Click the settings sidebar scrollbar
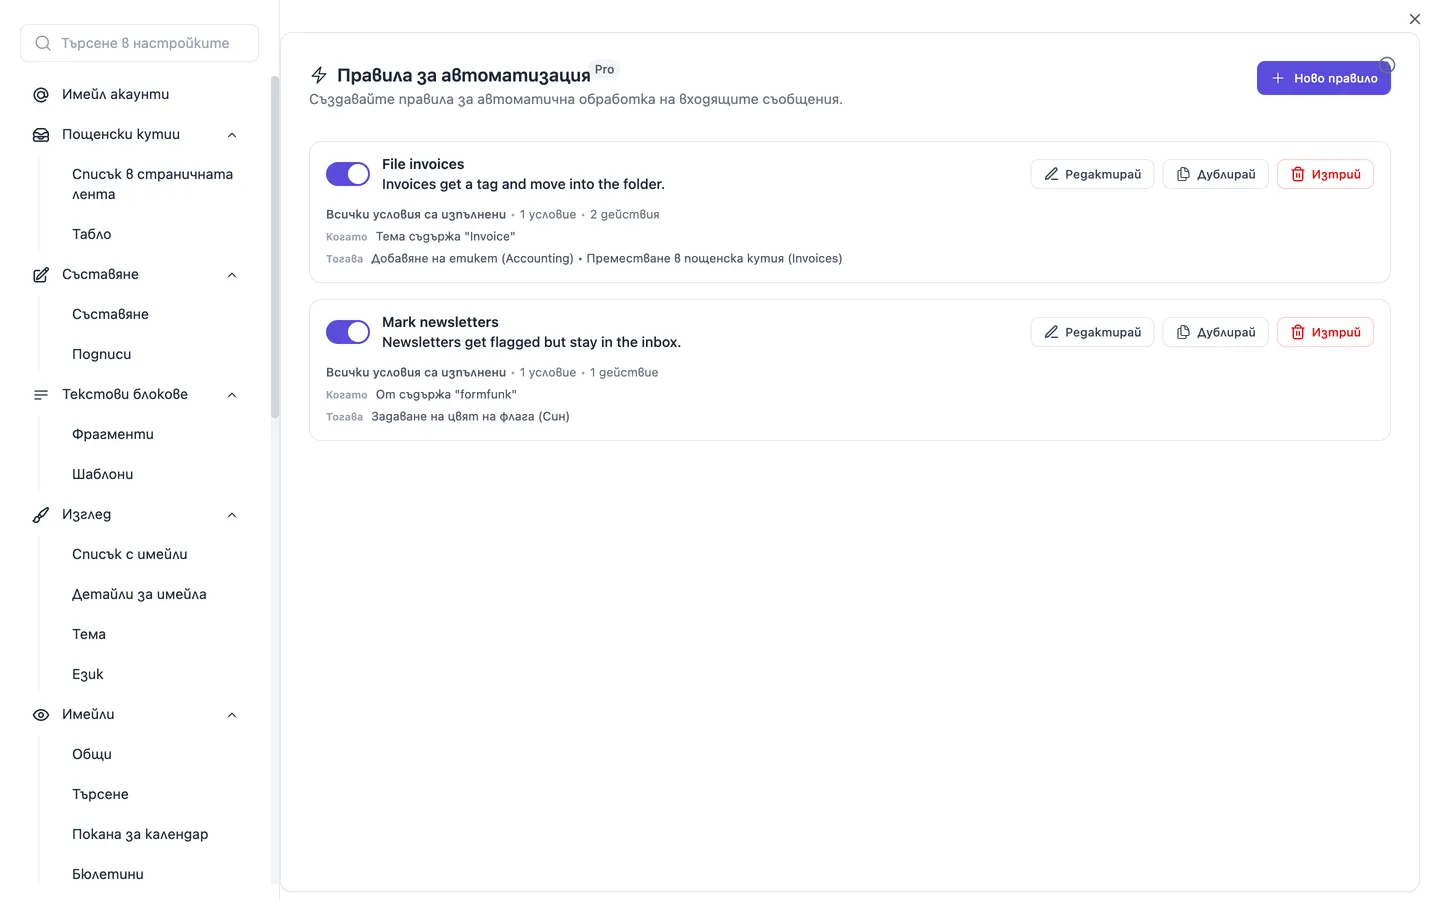 point(275,247)
